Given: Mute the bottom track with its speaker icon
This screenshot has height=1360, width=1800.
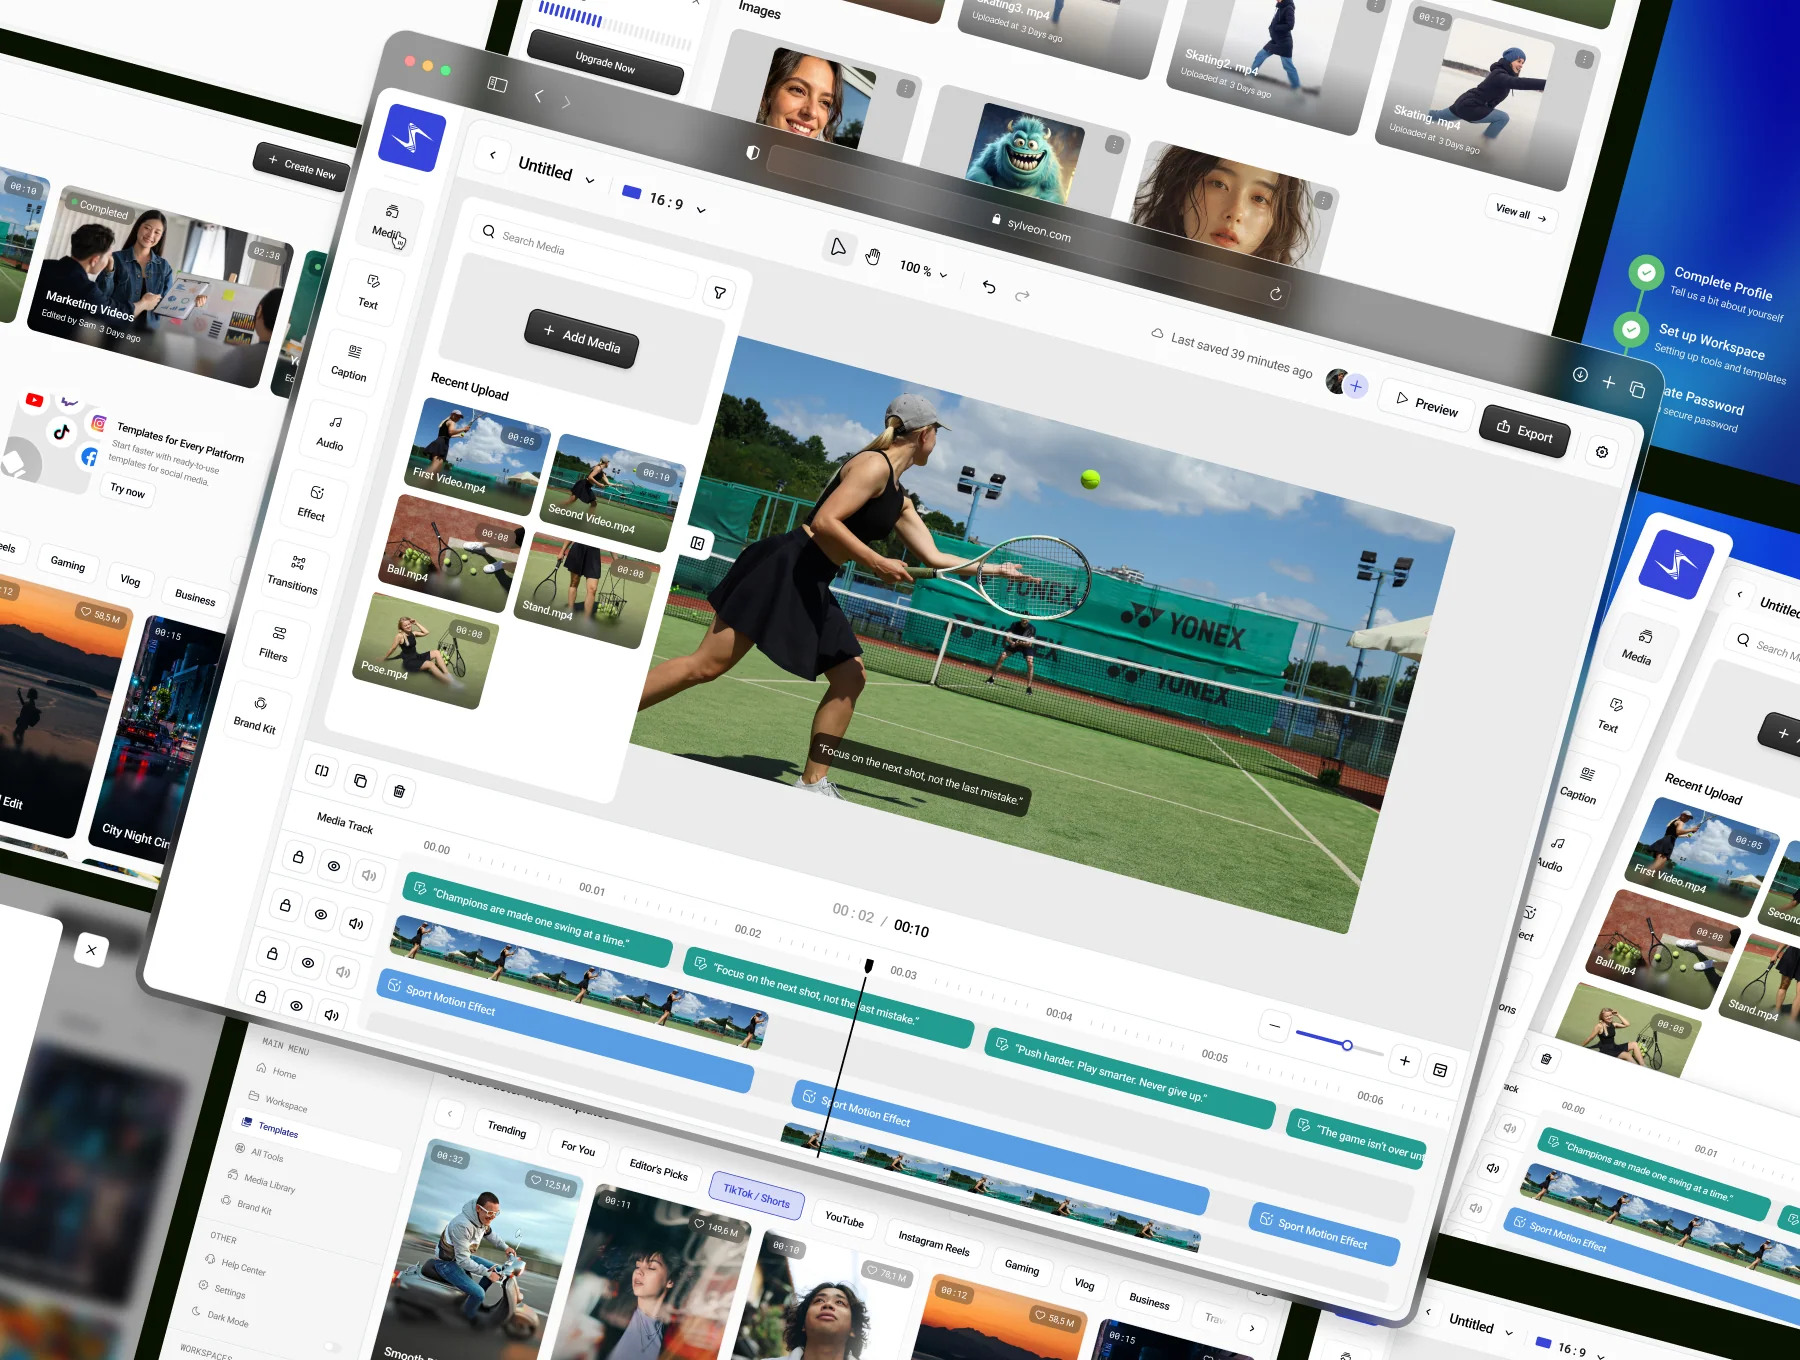Looking at the screenshot, I should pos(331,1015).
